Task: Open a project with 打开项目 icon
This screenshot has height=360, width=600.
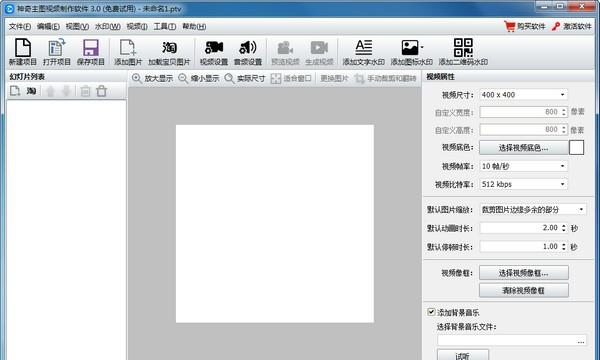Action: coord(57,52)
